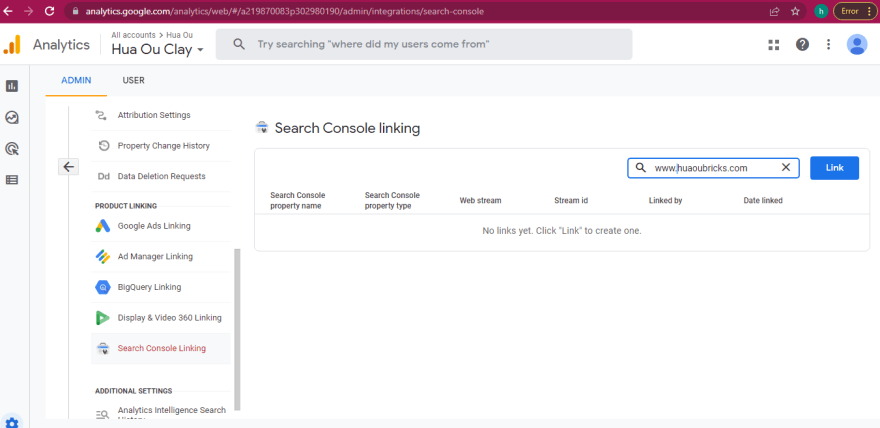This screenshot has height=428, width=880.
Task: Click the main Analytics search bar
Action: (424, 44)
